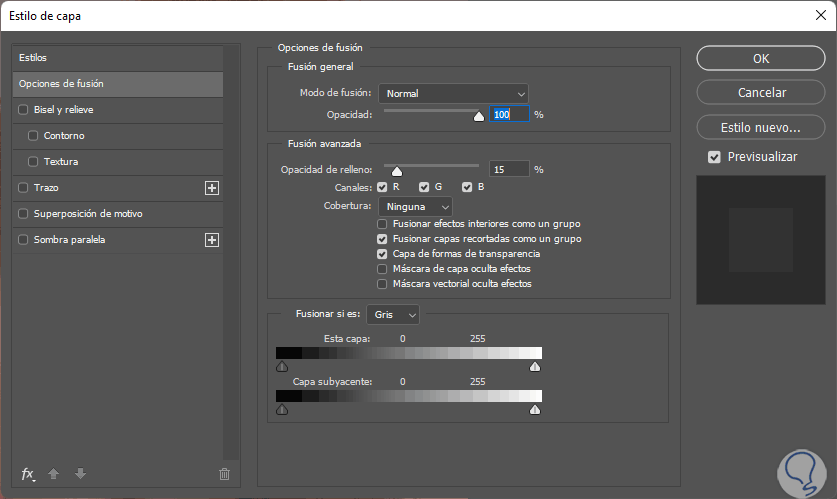Click the Opacidad de relleno slider handle

point(397,171)
